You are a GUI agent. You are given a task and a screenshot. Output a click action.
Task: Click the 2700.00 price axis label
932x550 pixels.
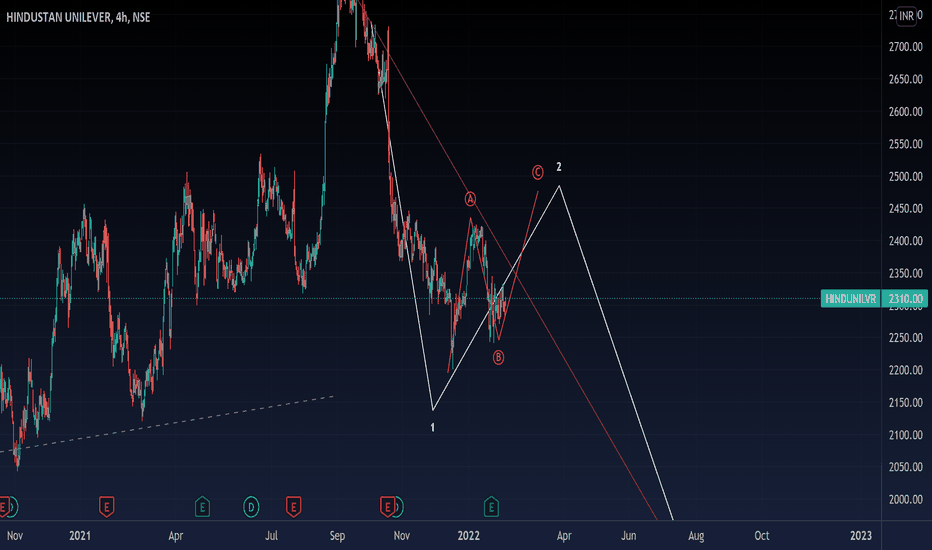click(905, 47)
